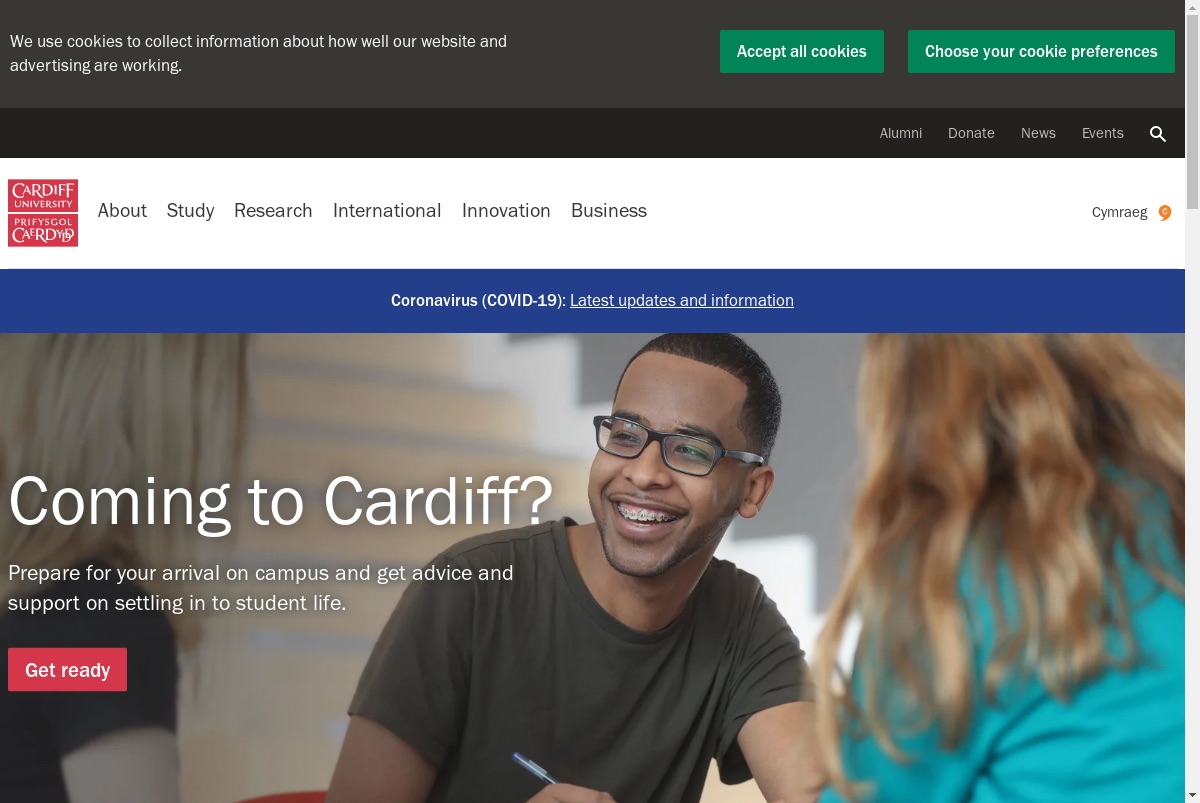The height and width of the screenshot is (803, 1200).
Task: Click the vertical page scrollbar
Action: point(1192,401)
